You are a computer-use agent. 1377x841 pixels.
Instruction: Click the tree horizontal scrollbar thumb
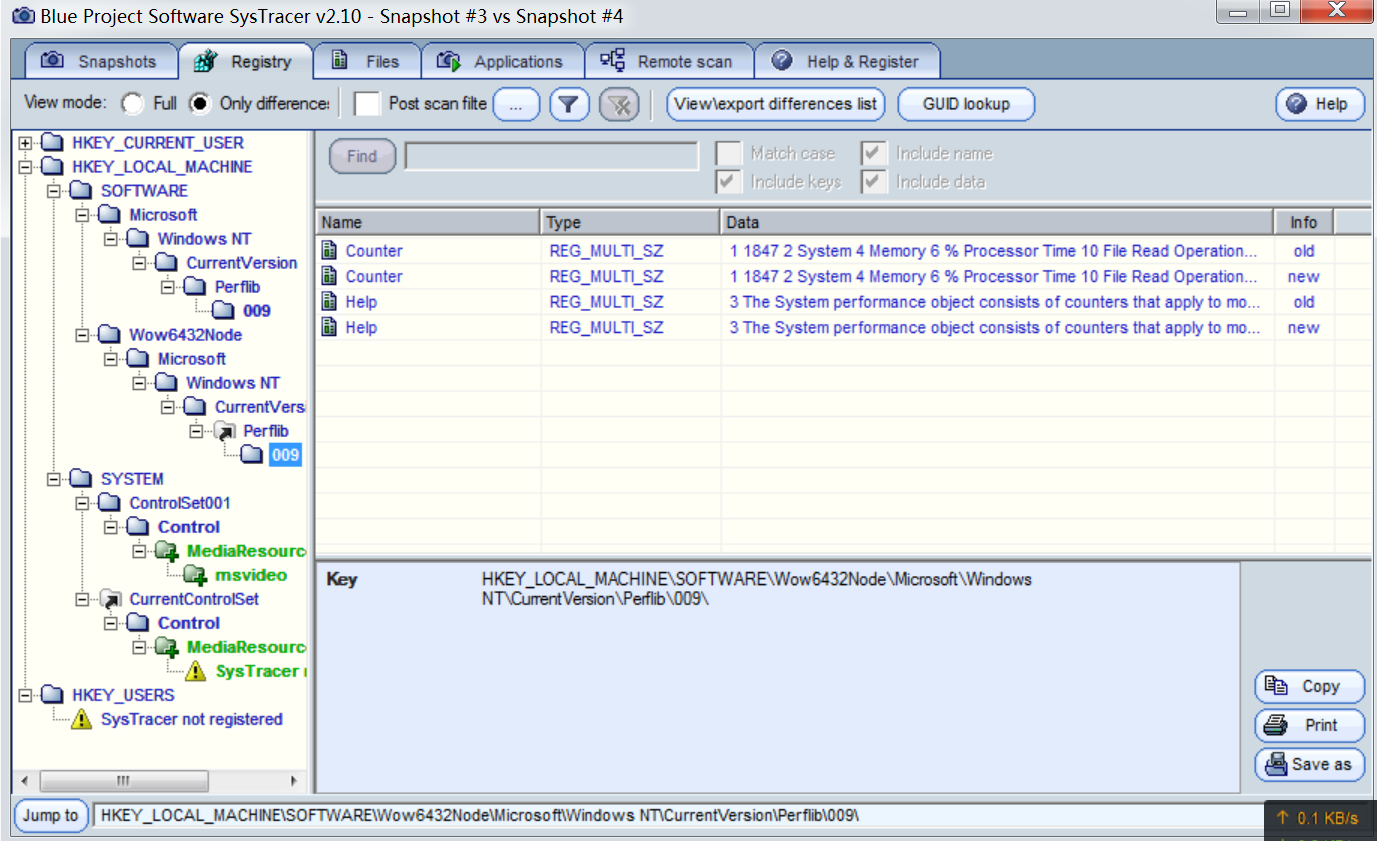coord(124,781)
